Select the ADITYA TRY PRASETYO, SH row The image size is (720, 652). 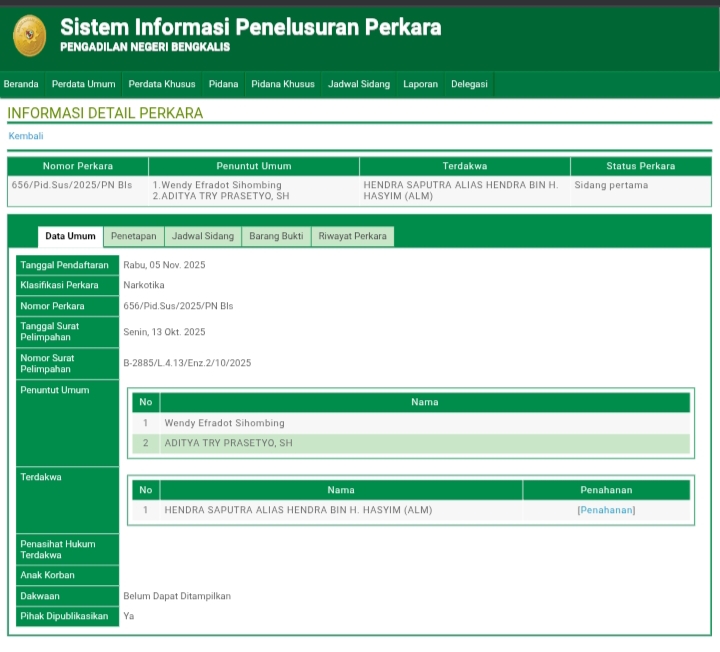(228, 443)
